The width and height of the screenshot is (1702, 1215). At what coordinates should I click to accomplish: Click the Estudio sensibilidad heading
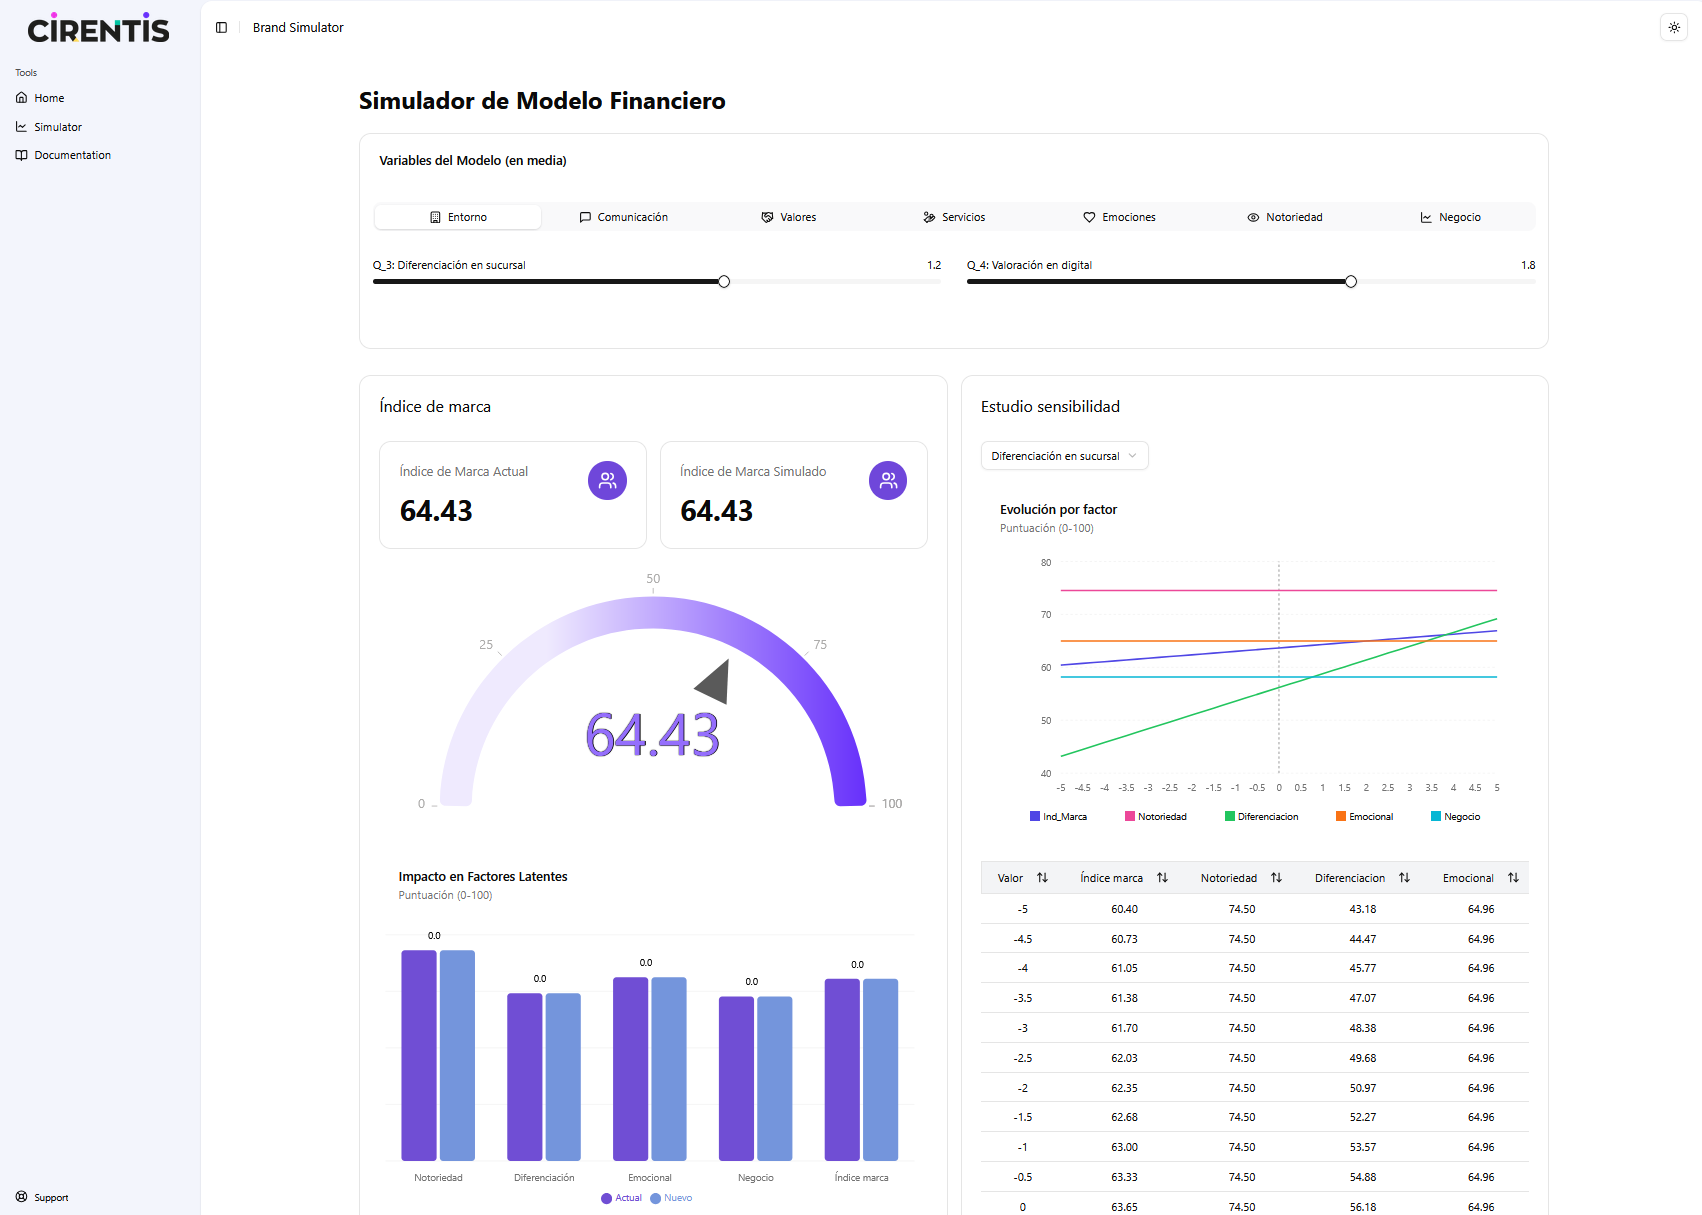pos(1050,407)
